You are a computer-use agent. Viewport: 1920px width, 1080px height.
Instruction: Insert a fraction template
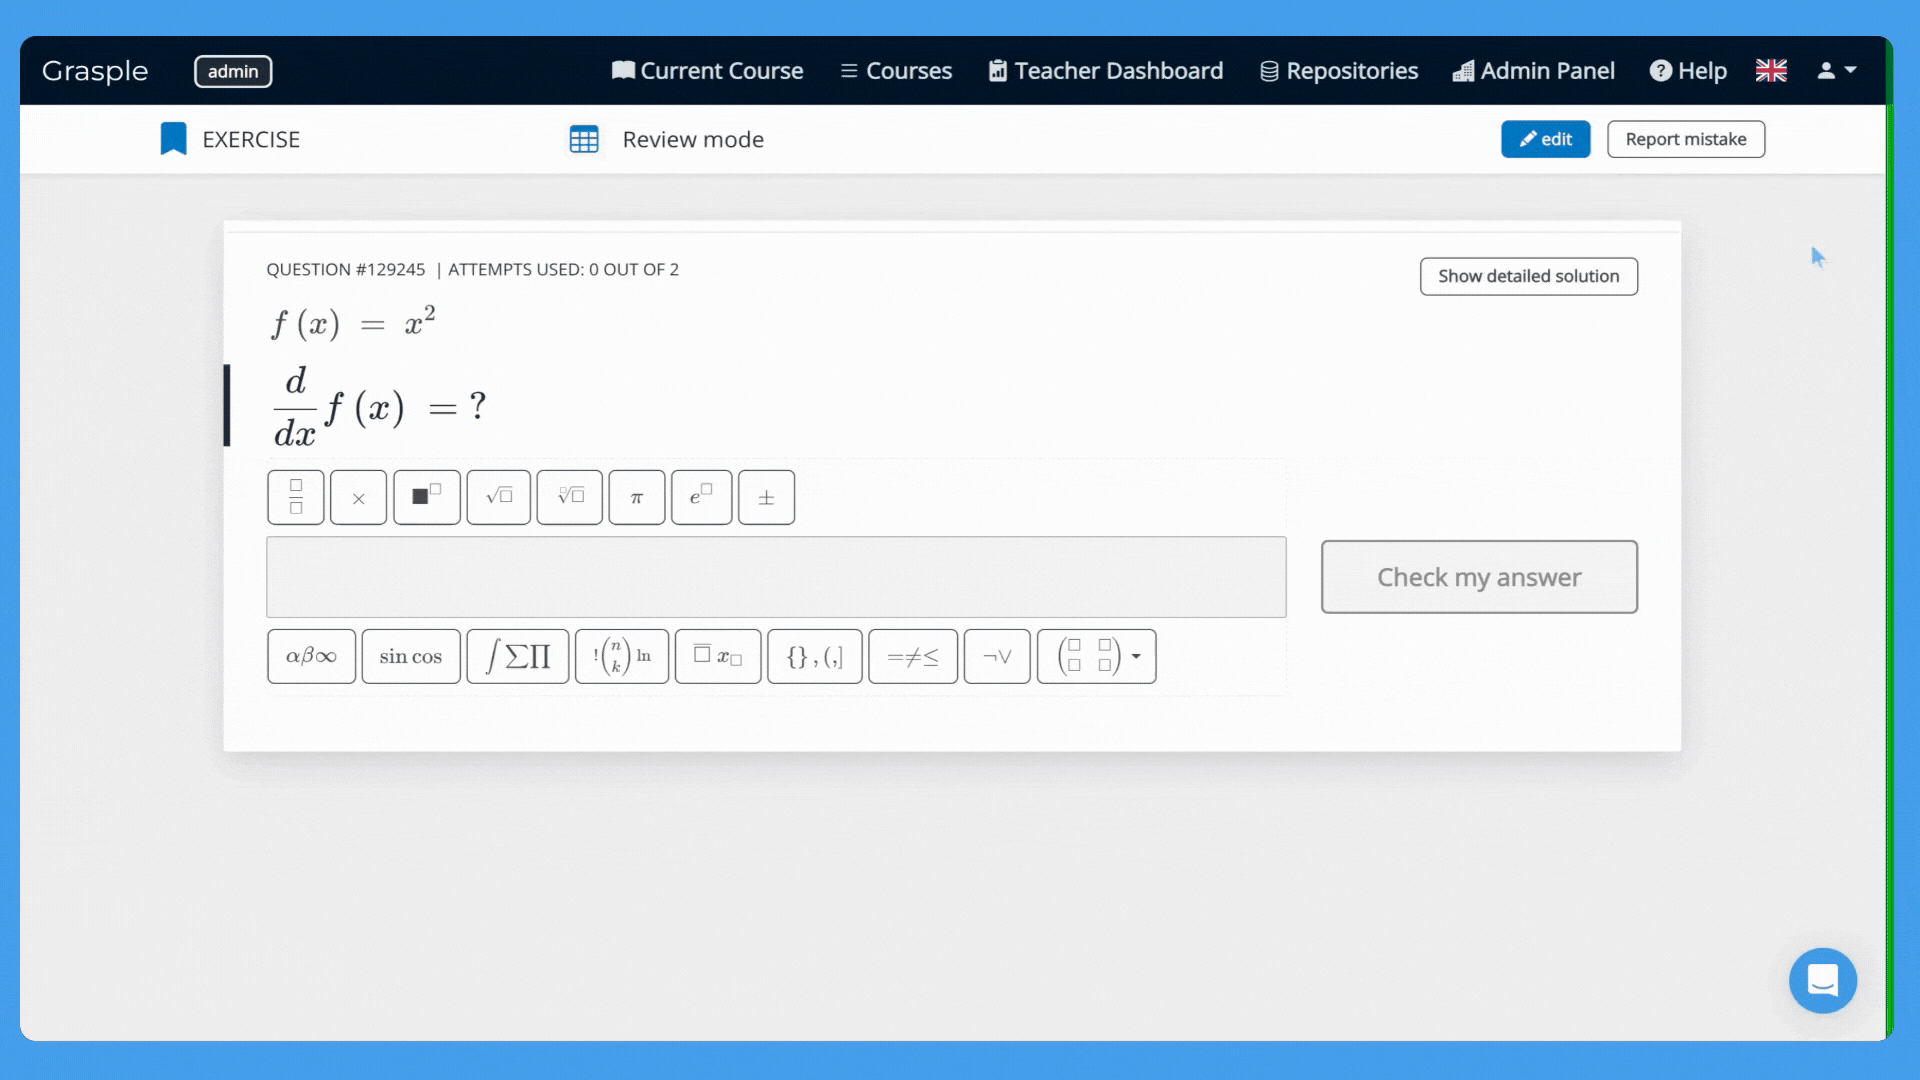(x=295, y=497)
